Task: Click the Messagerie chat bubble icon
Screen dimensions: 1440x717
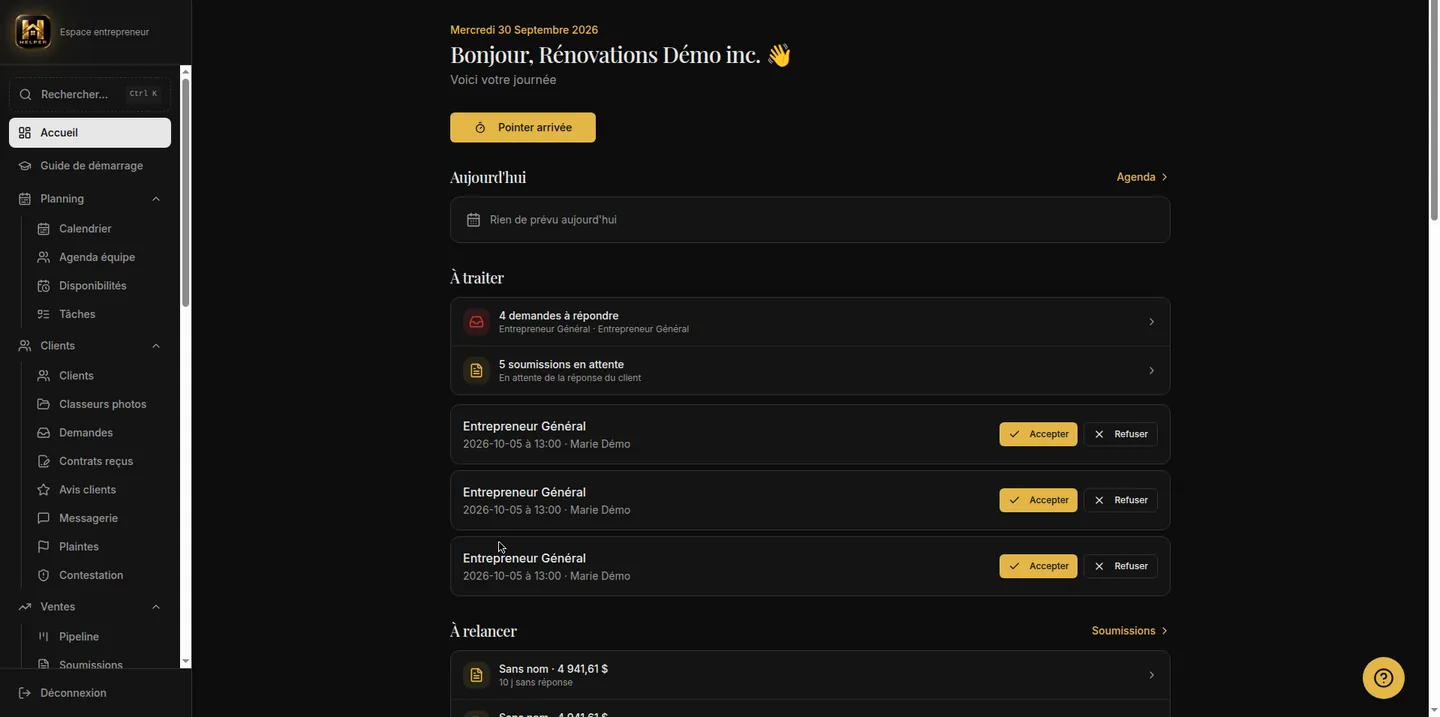Action: click(43, 518)
